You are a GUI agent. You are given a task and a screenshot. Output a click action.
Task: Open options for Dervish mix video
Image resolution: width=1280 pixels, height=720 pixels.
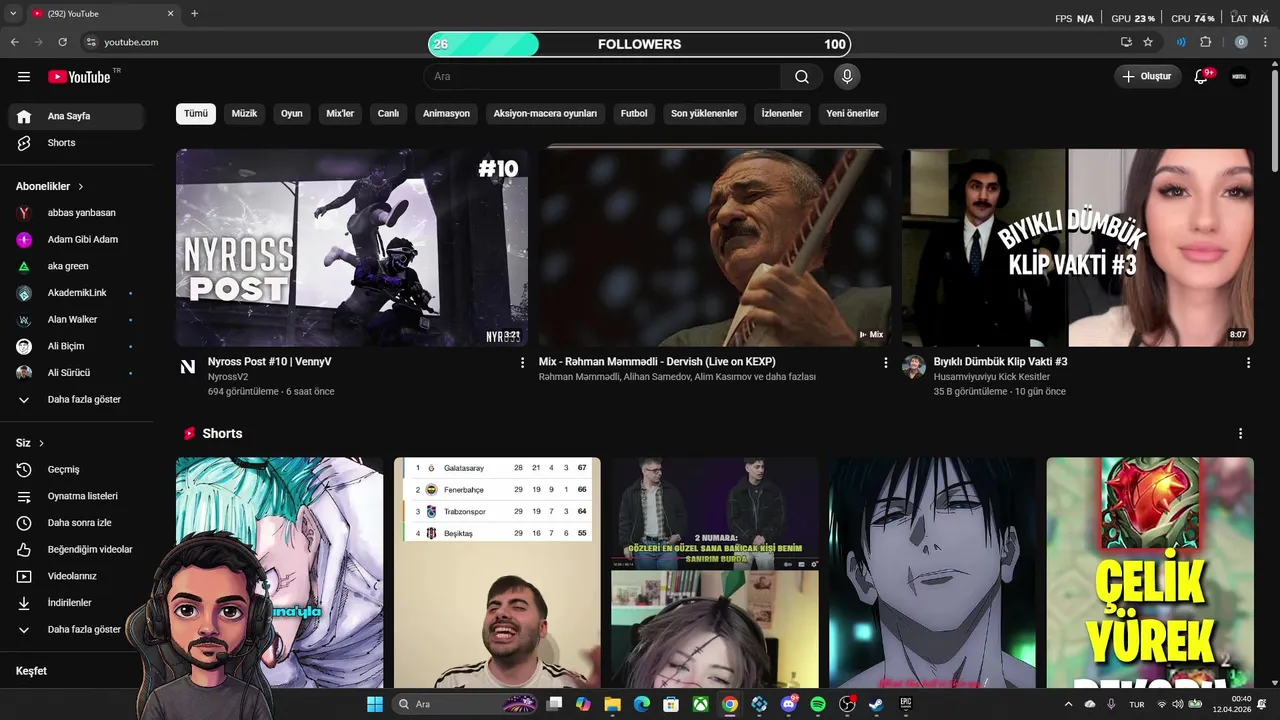pyautogui.click(x=885, y=363)
